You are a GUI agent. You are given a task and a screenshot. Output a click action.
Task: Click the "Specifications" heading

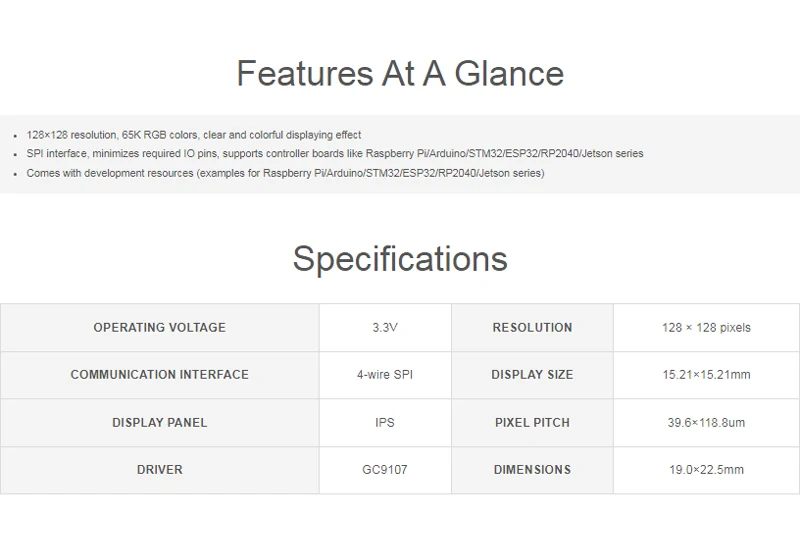coord(400,258)
